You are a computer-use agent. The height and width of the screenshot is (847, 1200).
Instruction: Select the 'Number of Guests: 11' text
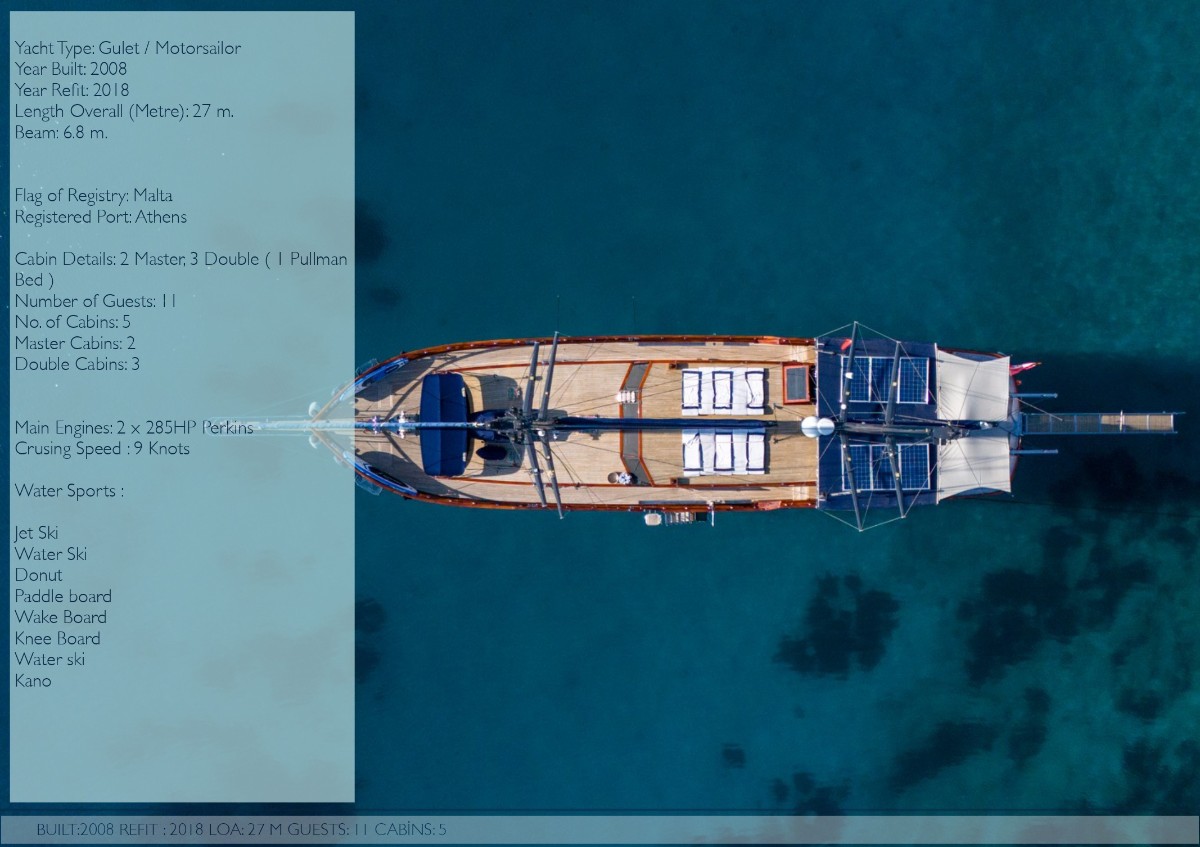(95, 300)
